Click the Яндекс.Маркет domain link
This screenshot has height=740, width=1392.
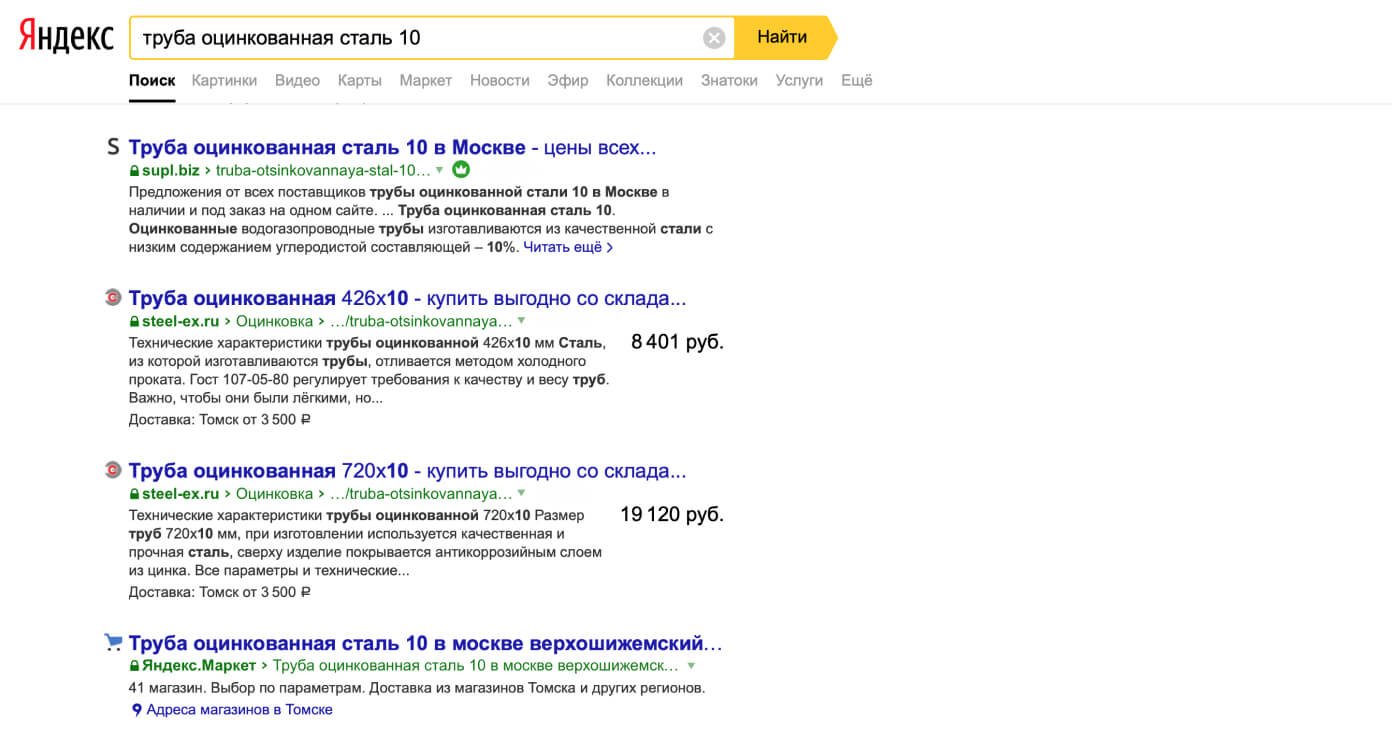[x=199, y=665]
